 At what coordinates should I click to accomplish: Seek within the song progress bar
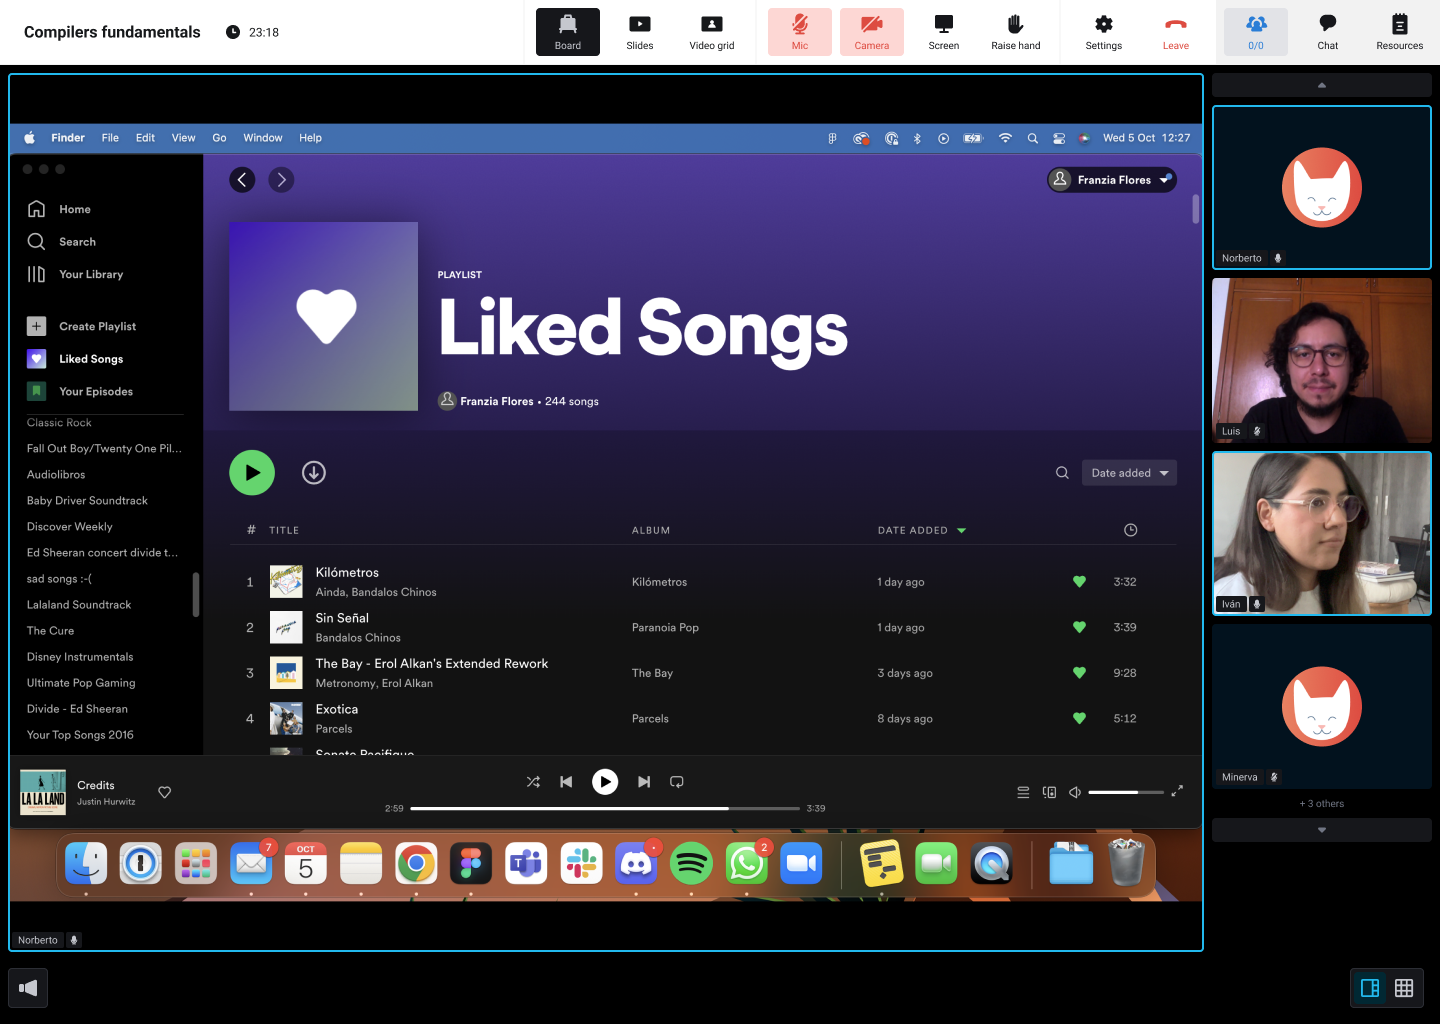tap(605, 808)
